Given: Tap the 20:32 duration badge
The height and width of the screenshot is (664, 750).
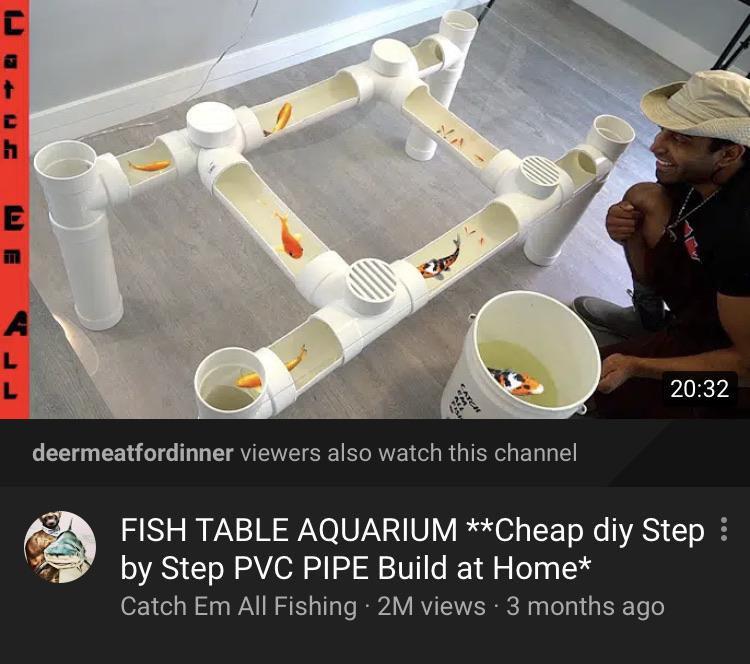Looking at the screenshot, I should click(x=699, y=388).
